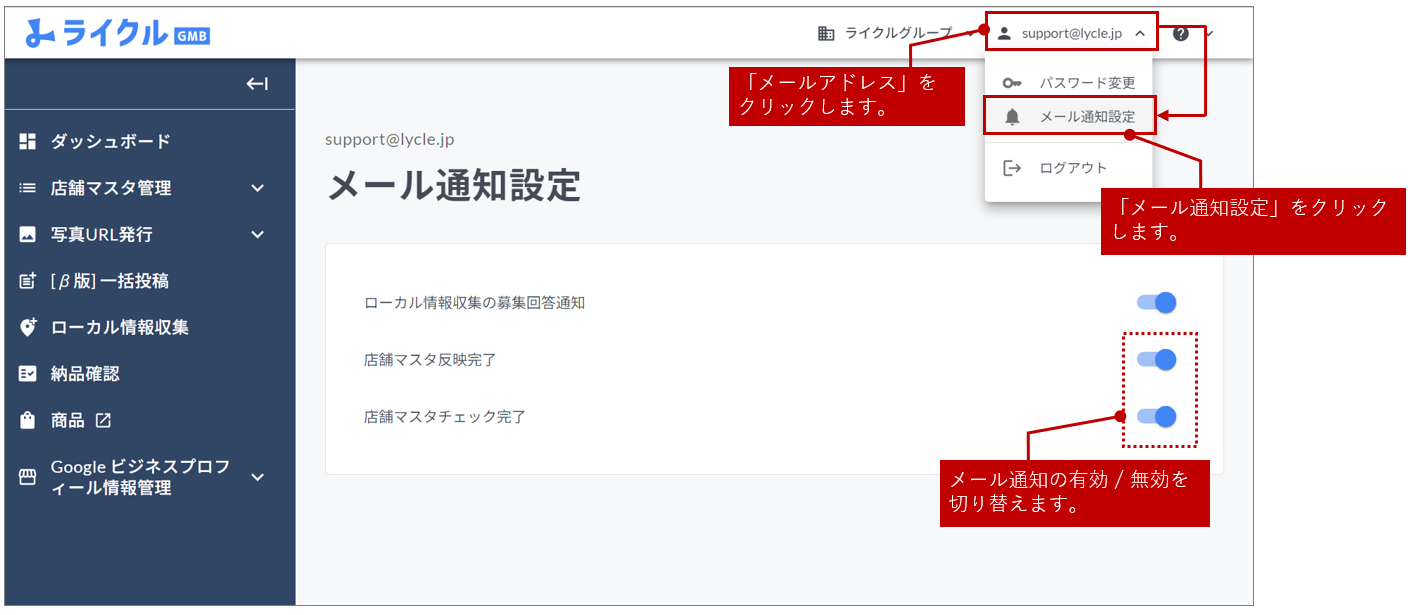Open the ダッシュボード sidebar link
Viewport: 1408px width, 615px height.
110,142
